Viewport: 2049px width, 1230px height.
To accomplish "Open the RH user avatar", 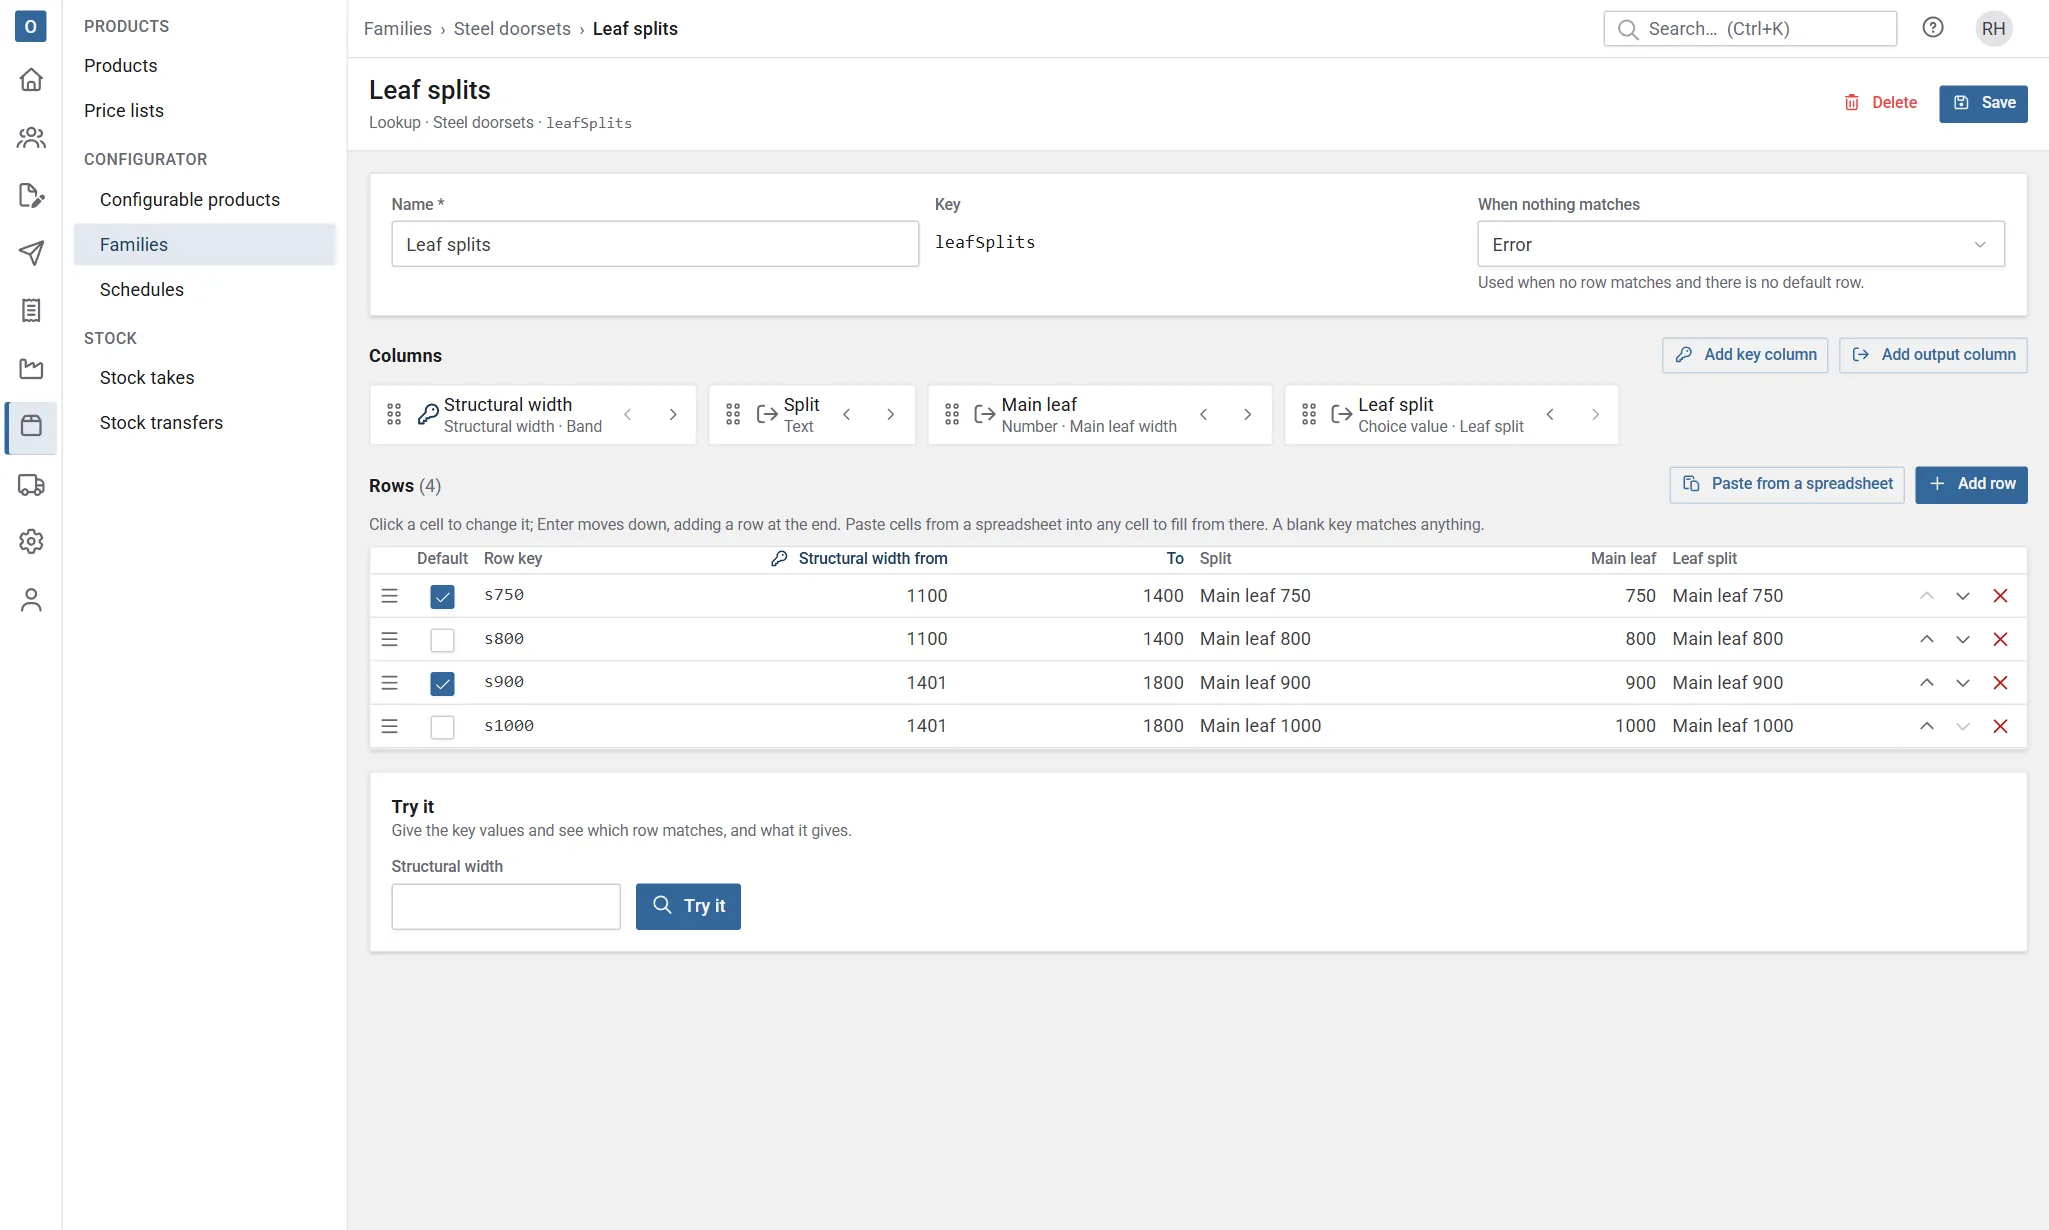I will (1993, 28).
